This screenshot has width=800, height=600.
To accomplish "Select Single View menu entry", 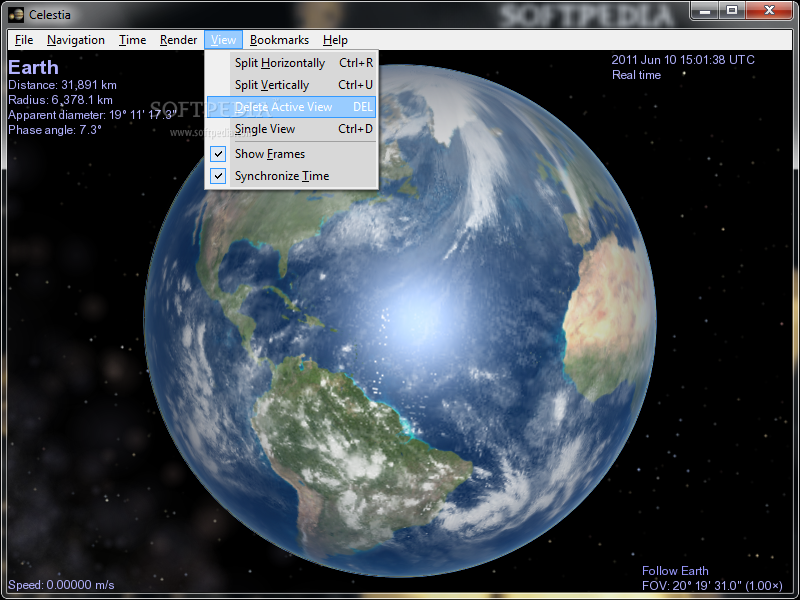I will click(x=291, y=129).
